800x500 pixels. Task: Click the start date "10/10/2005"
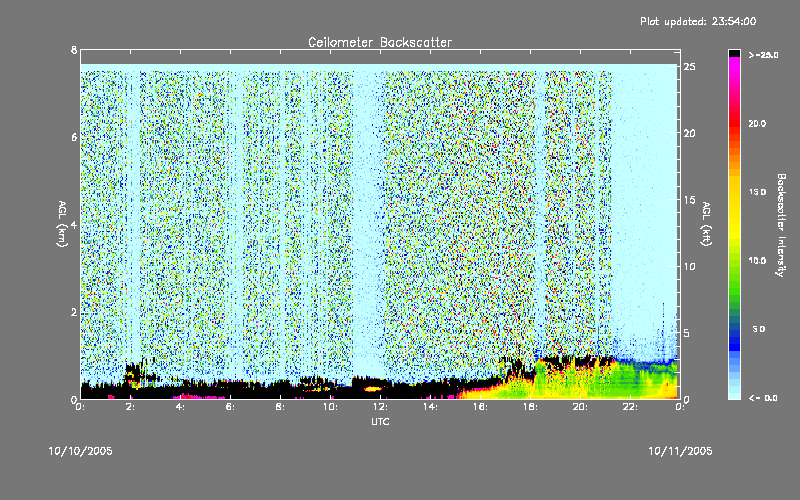click(81, 451)
